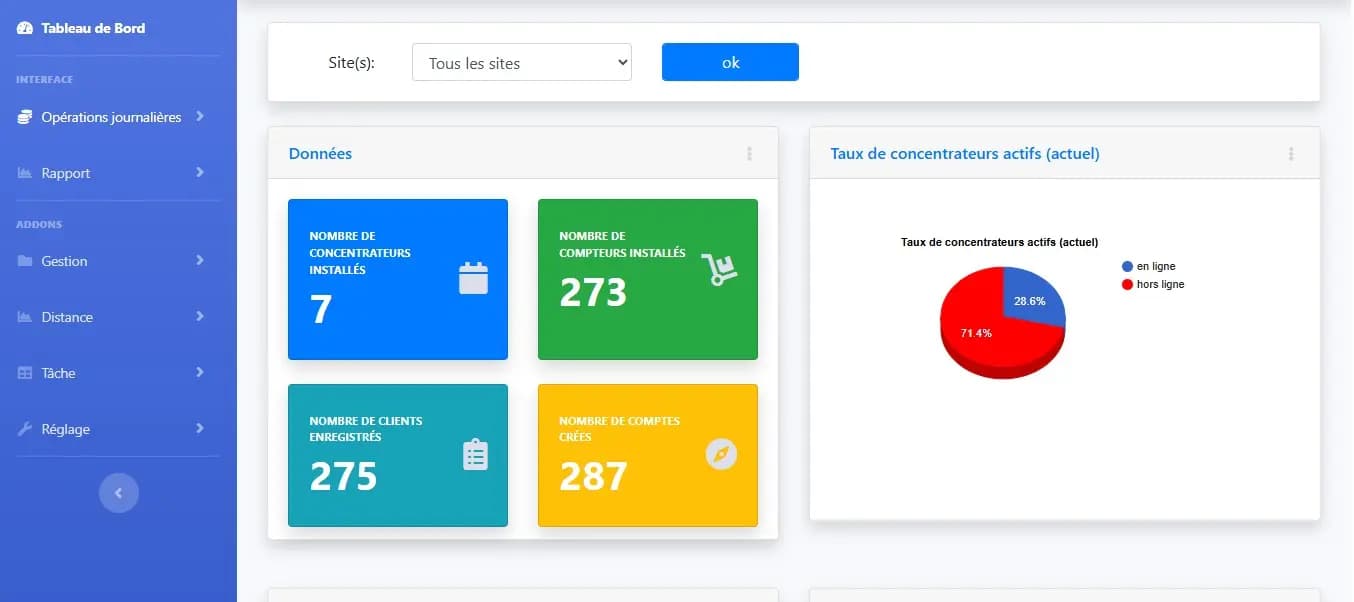1354x602 pixels.
Task: Click the chart's inner bold title text
Action: (x=999, y=242)
